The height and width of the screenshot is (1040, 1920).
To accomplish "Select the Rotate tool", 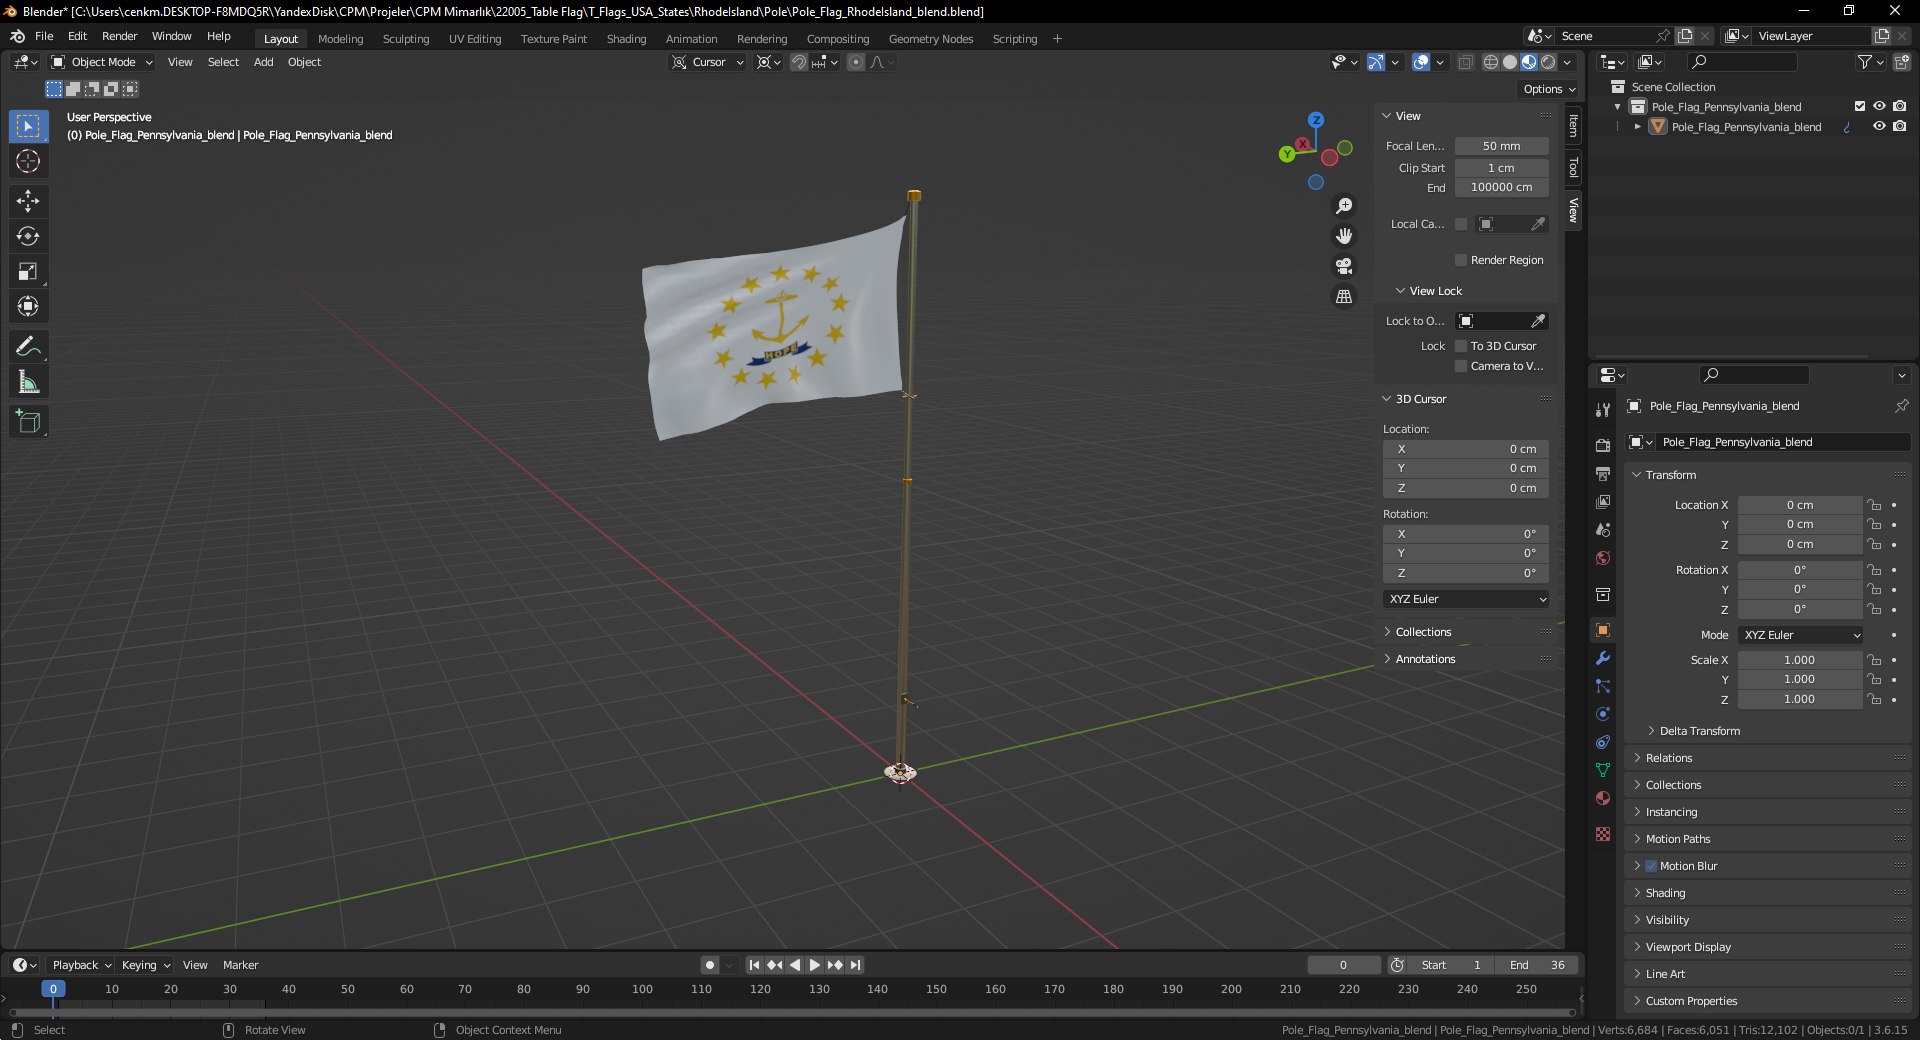I will [28, 236].
